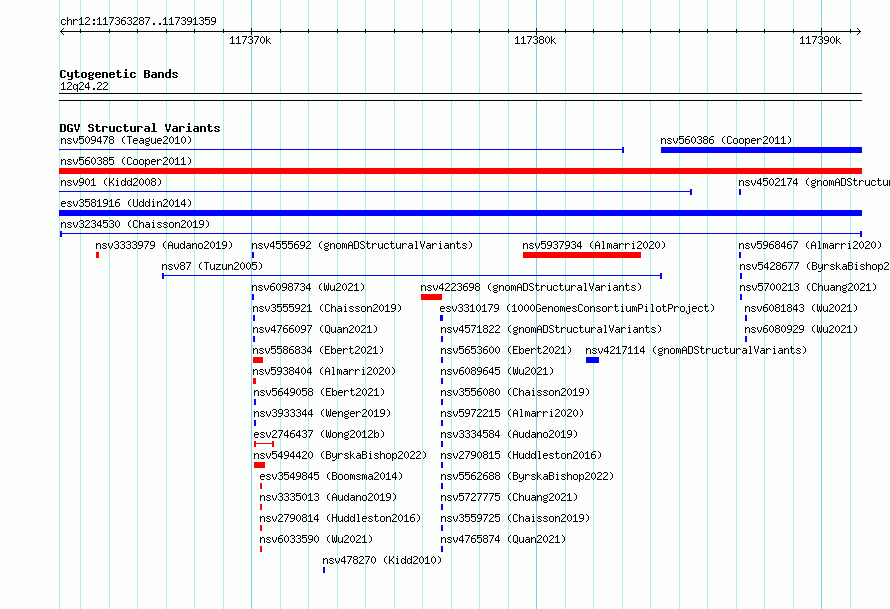Click nsv6098734 (Wu2021) label

(x=308, y=287)
